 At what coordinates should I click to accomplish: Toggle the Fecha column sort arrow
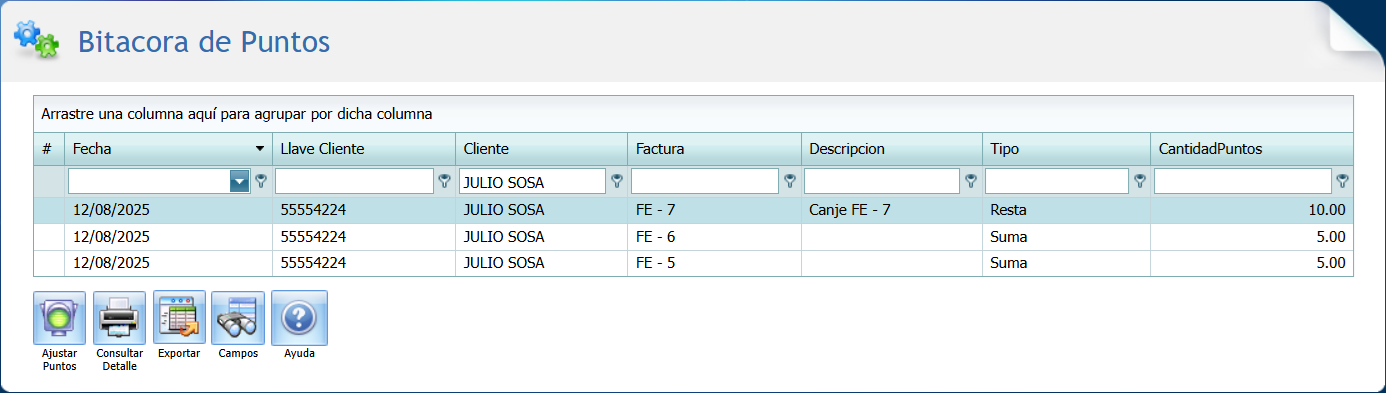(260, 149)
